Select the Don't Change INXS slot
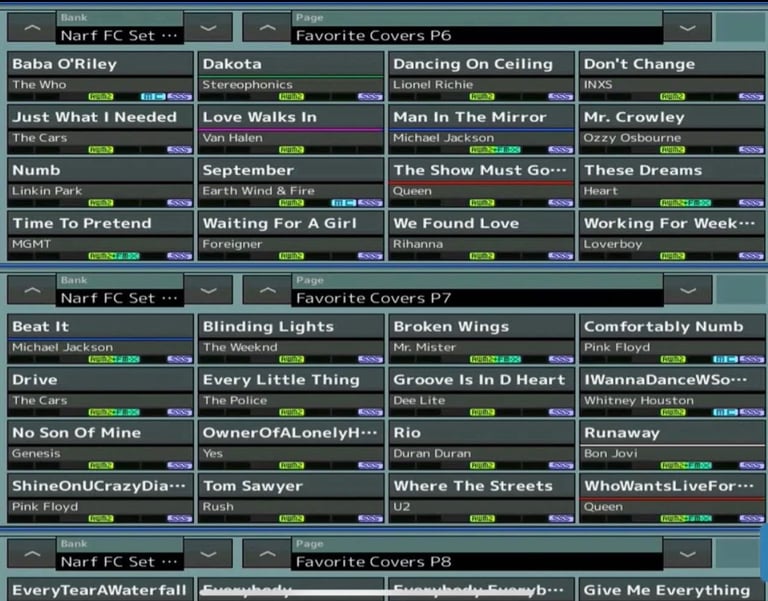768x601 pixels. [672, 76]
